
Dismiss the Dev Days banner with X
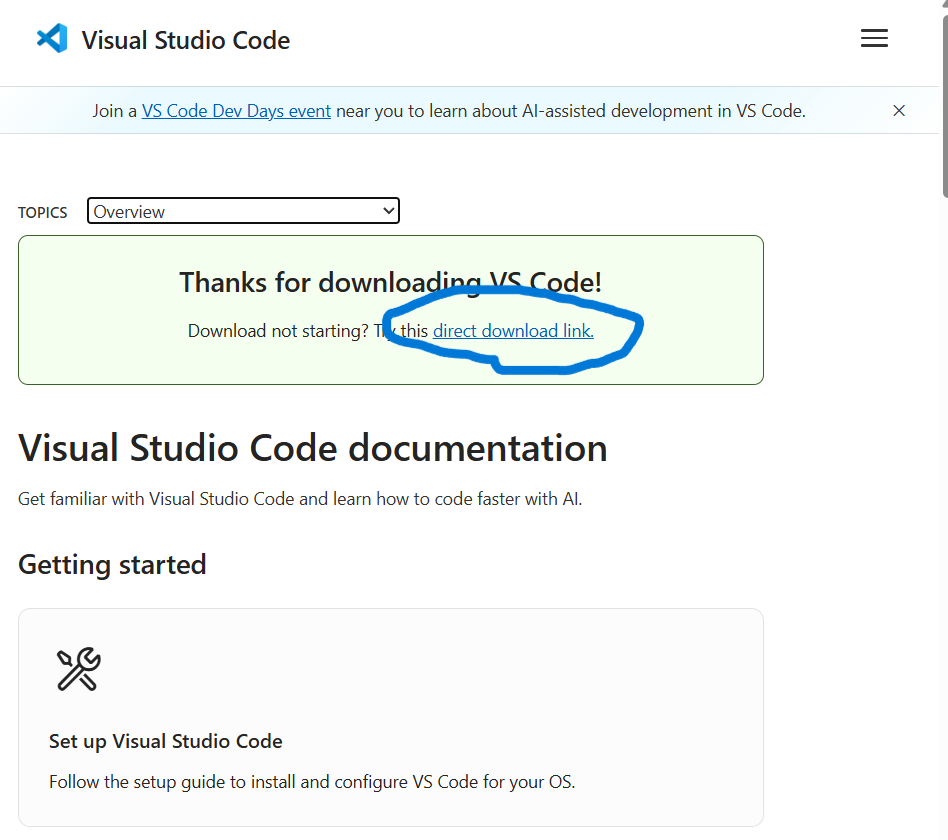point(899,111)
